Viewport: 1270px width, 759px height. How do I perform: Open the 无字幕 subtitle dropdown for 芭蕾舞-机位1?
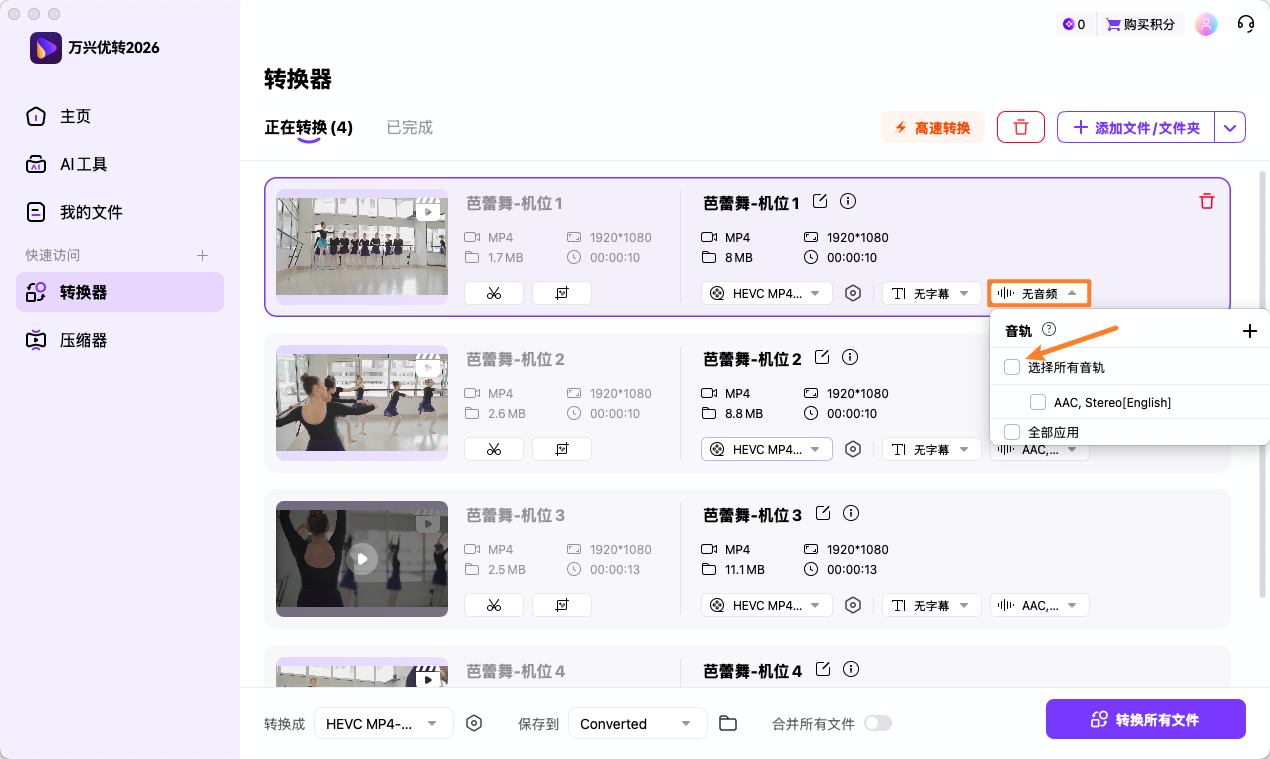(x=931, y=293)
